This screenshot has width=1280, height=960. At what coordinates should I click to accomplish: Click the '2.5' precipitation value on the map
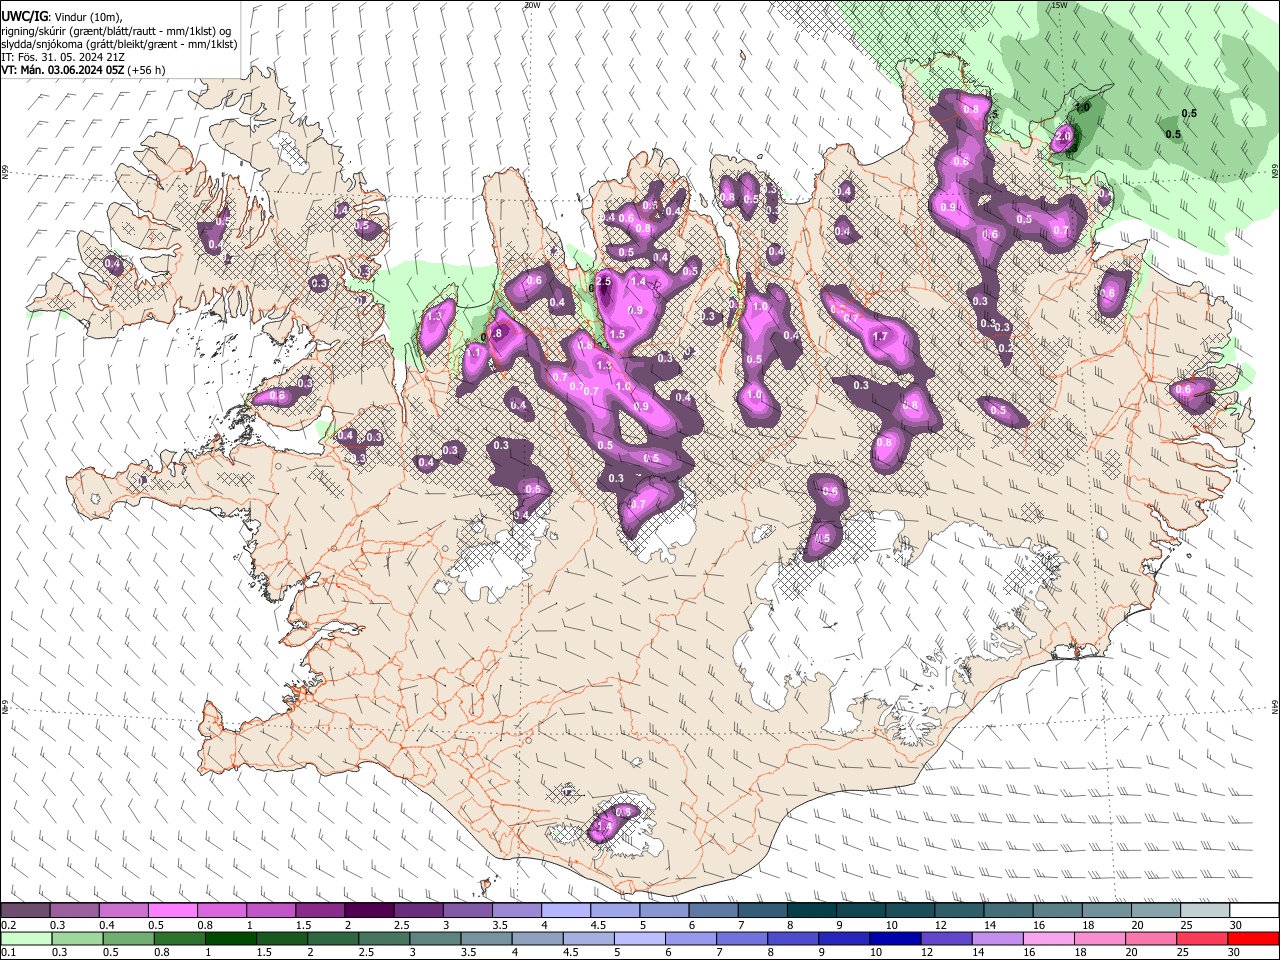click(x=602, y=283)
